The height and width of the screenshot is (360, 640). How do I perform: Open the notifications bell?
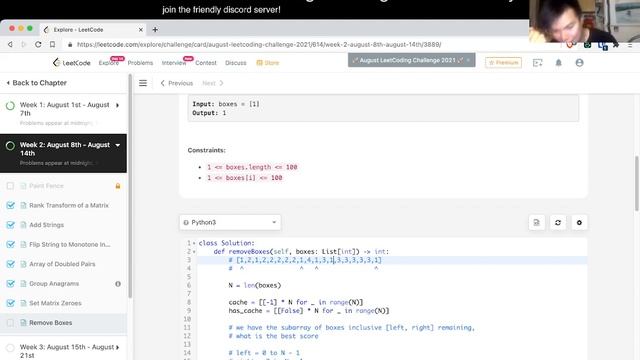click(x=558, y=62)
